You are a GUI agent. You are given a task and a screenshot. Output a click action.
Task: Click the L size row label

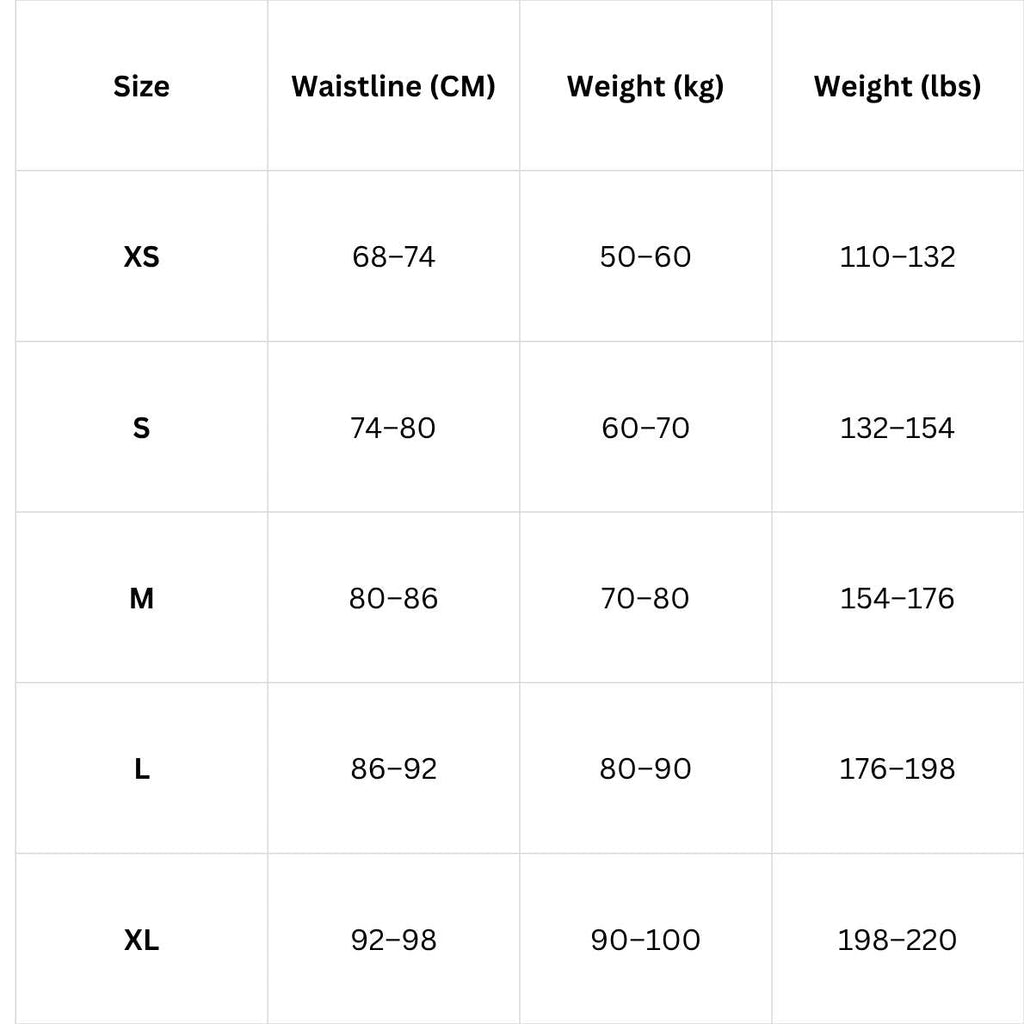tap(141, 769)
